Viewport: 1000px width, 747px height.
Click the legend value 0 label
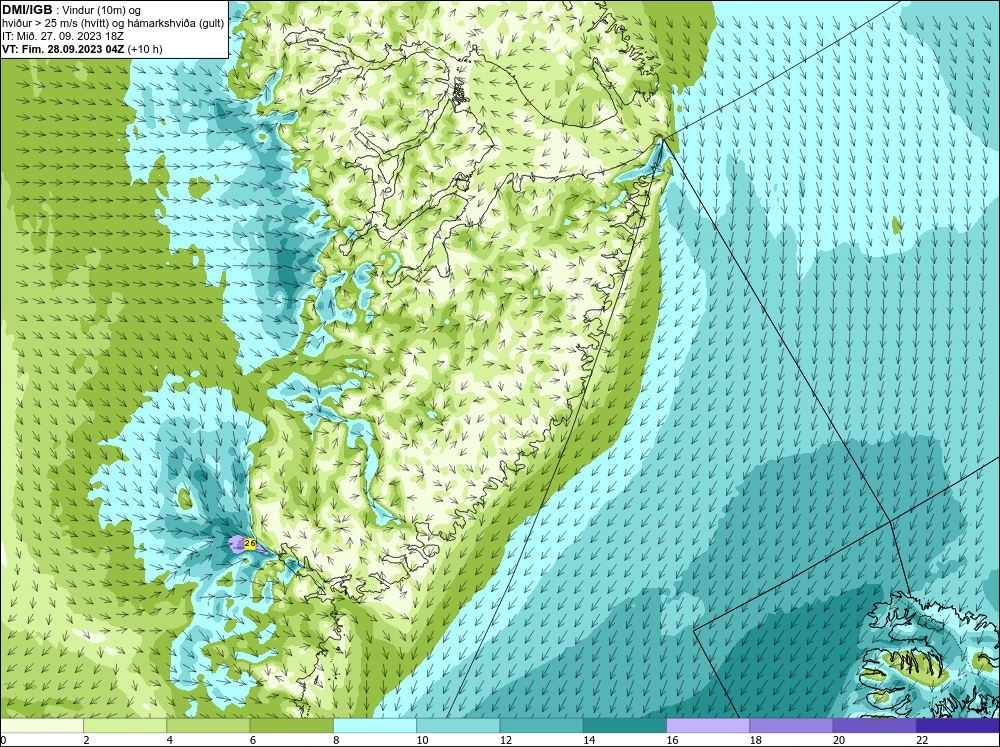[x=3, y=740]
